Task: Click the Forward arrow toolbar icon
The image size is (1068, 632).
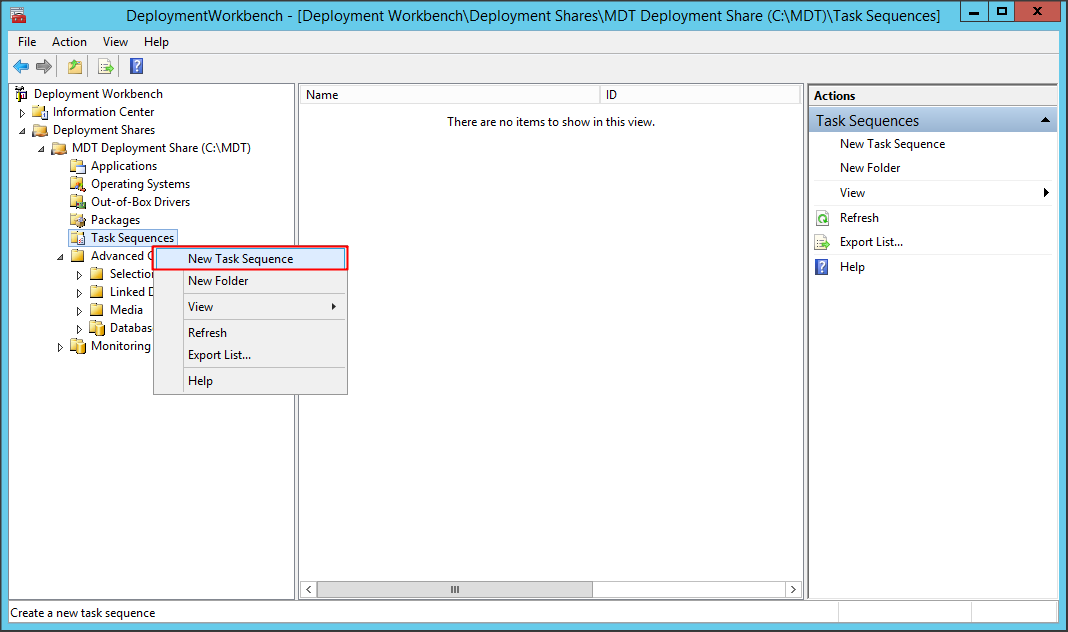Action: pos(43,67)
